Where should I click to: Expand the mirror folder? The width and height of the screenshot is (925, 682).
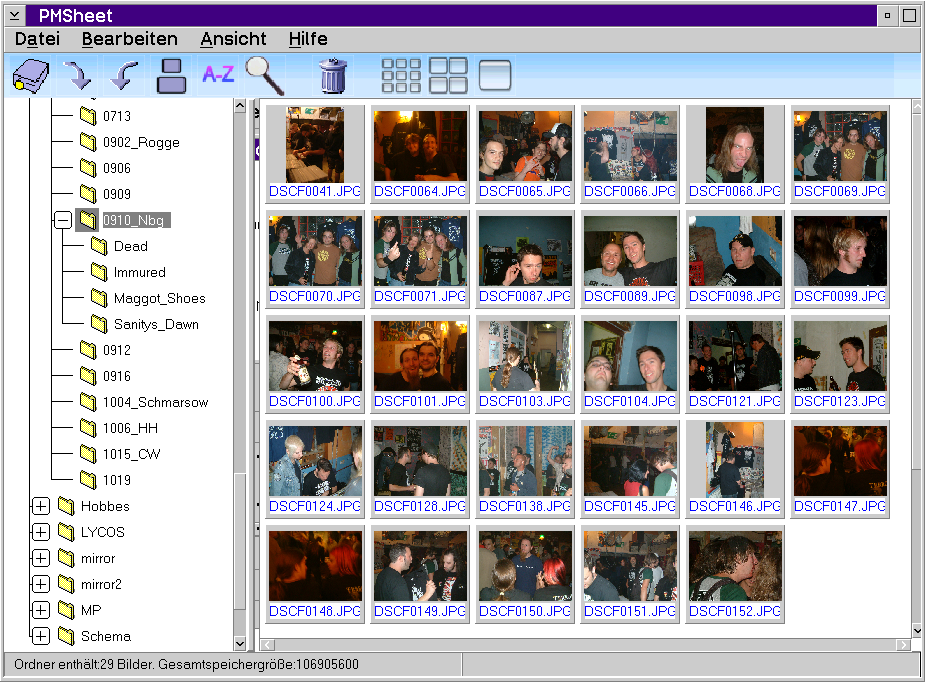(x=40, y=558)
